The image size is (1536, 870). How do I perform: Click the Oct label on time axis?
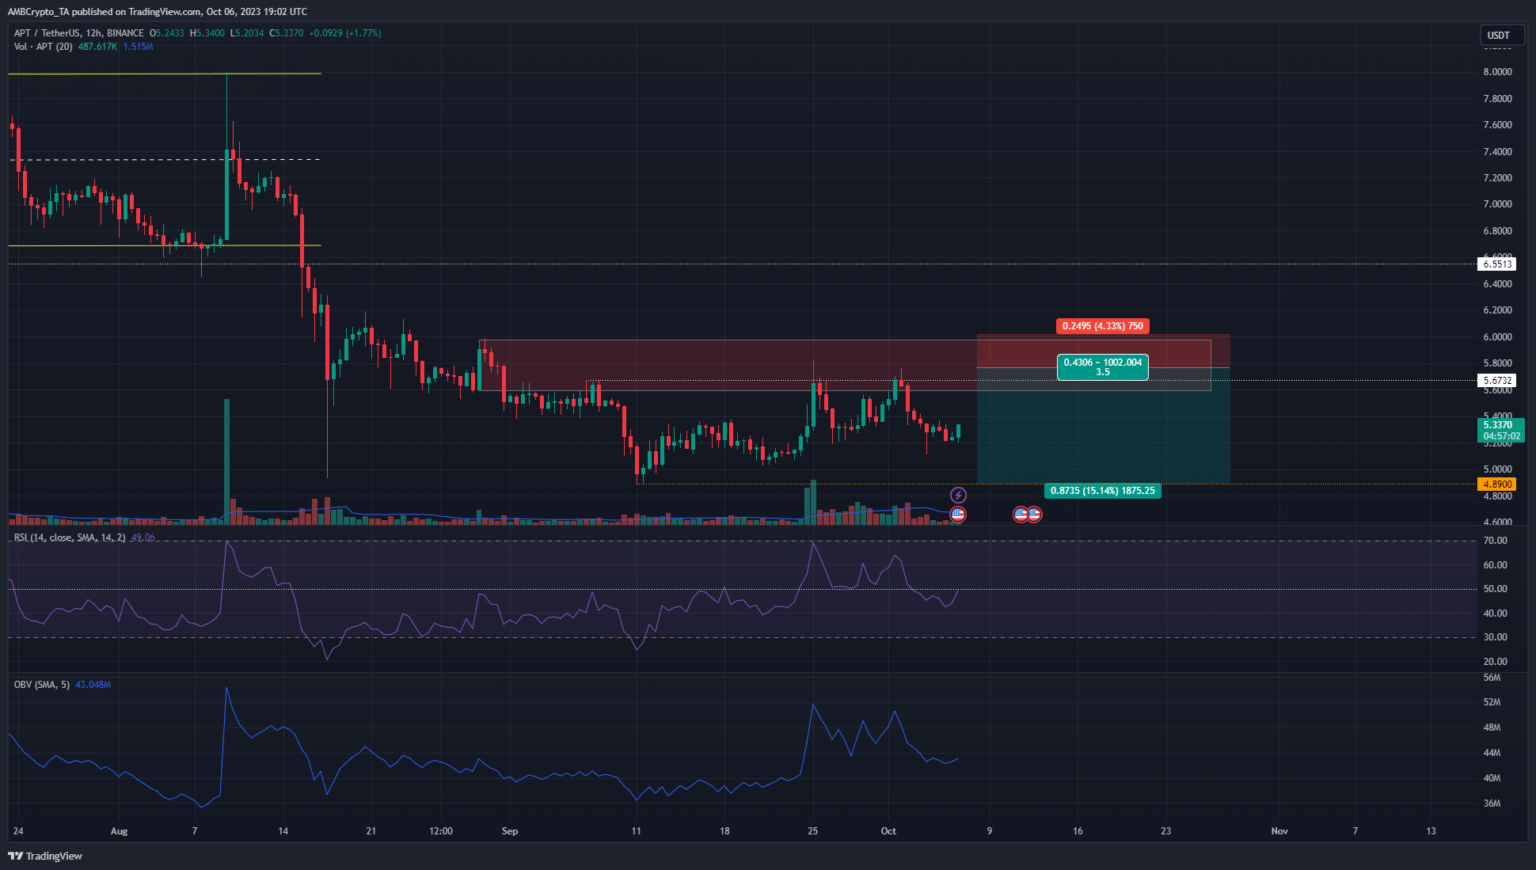point(888,831)
